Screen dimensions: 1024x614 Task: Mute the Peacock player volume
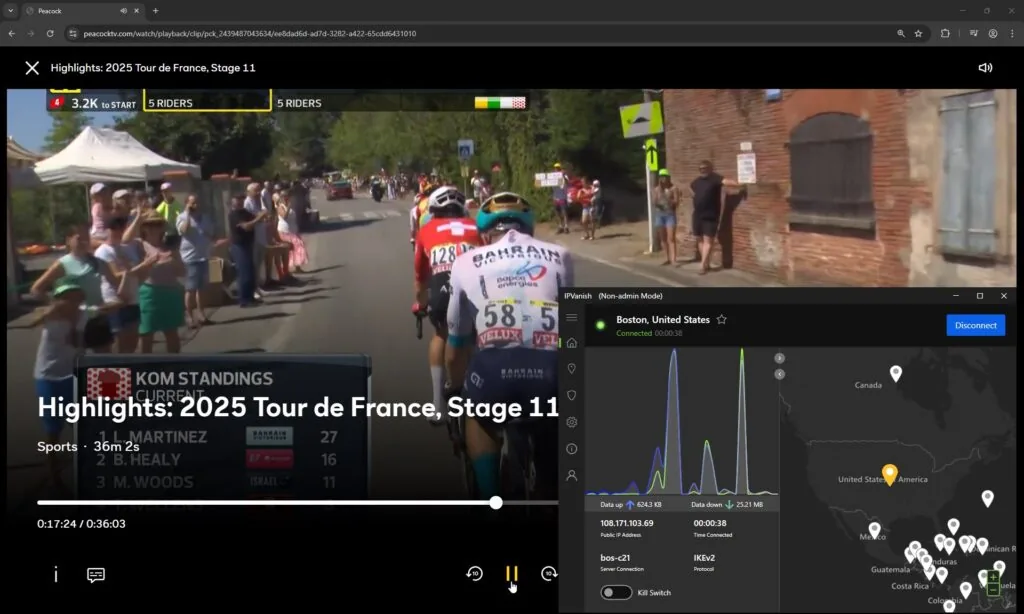tap(985, 68)
